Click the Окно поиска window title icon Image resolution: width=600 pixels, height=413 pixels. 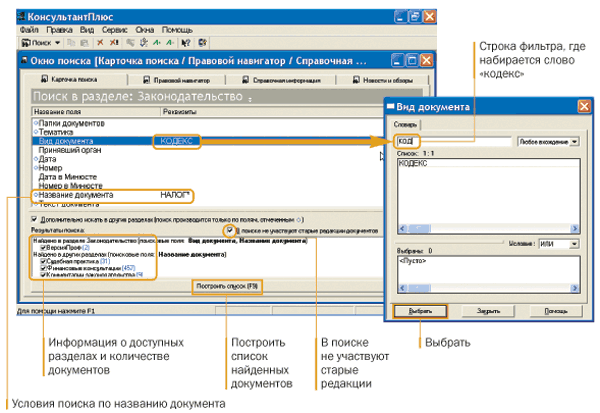[x=24, y=60]
